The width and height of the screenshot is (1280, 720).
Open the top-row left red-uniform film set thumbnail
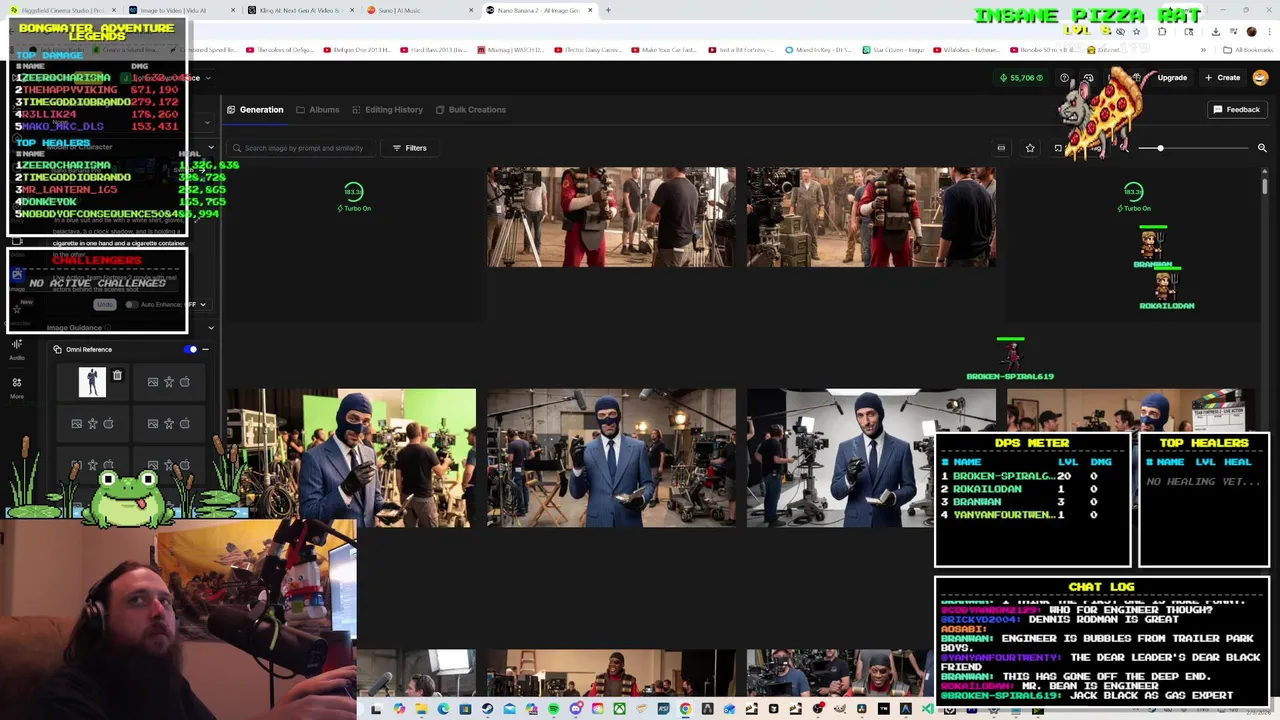tap(611, 217)
